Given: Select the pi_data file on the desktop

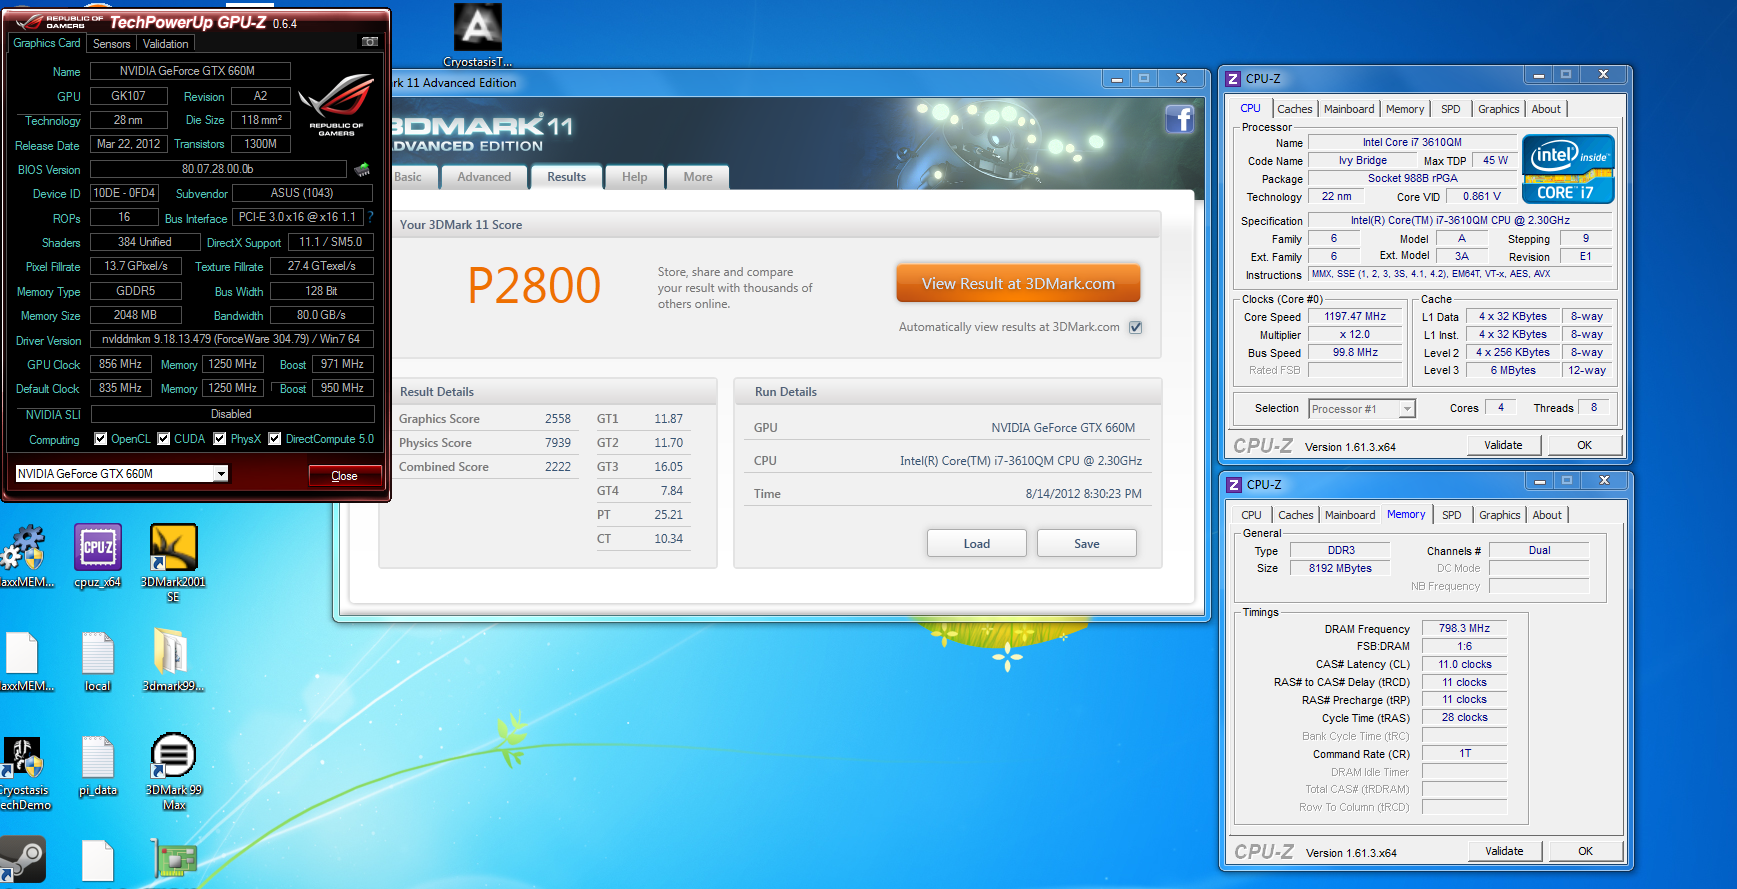Looking at the screenshot, I should coord(98,766).
